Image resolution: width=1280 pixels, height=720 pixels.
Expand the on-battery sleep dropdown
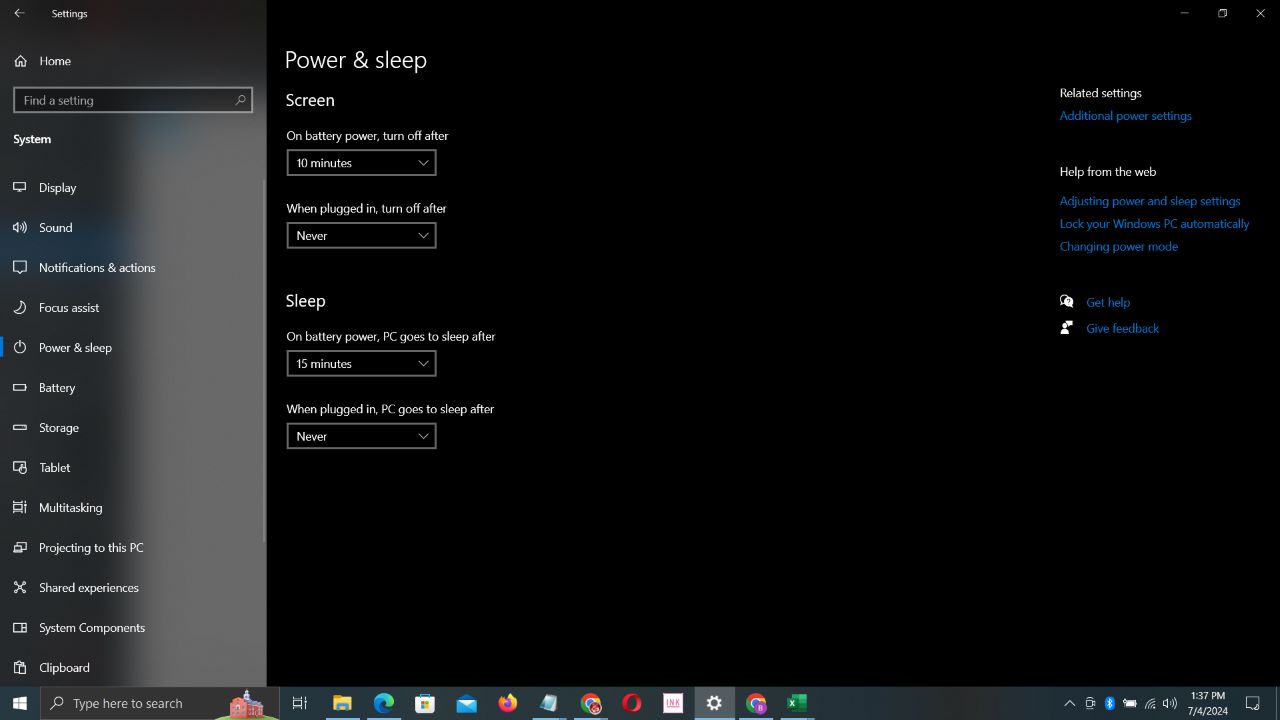coord(361,363)
